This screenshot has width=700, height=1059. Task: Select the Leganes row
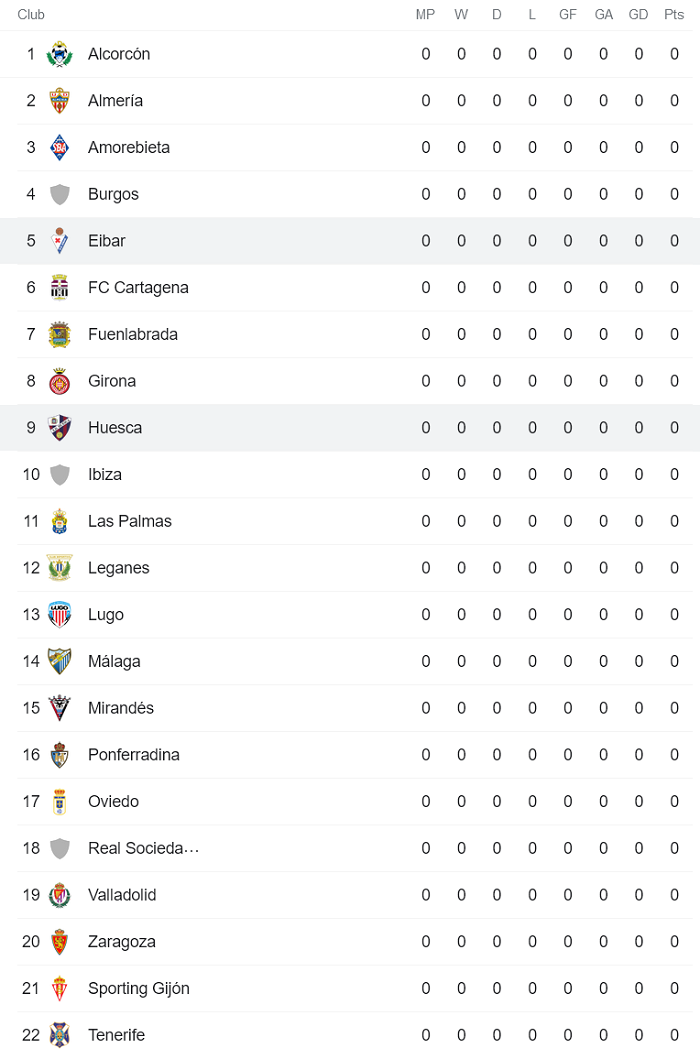[118, 568]
